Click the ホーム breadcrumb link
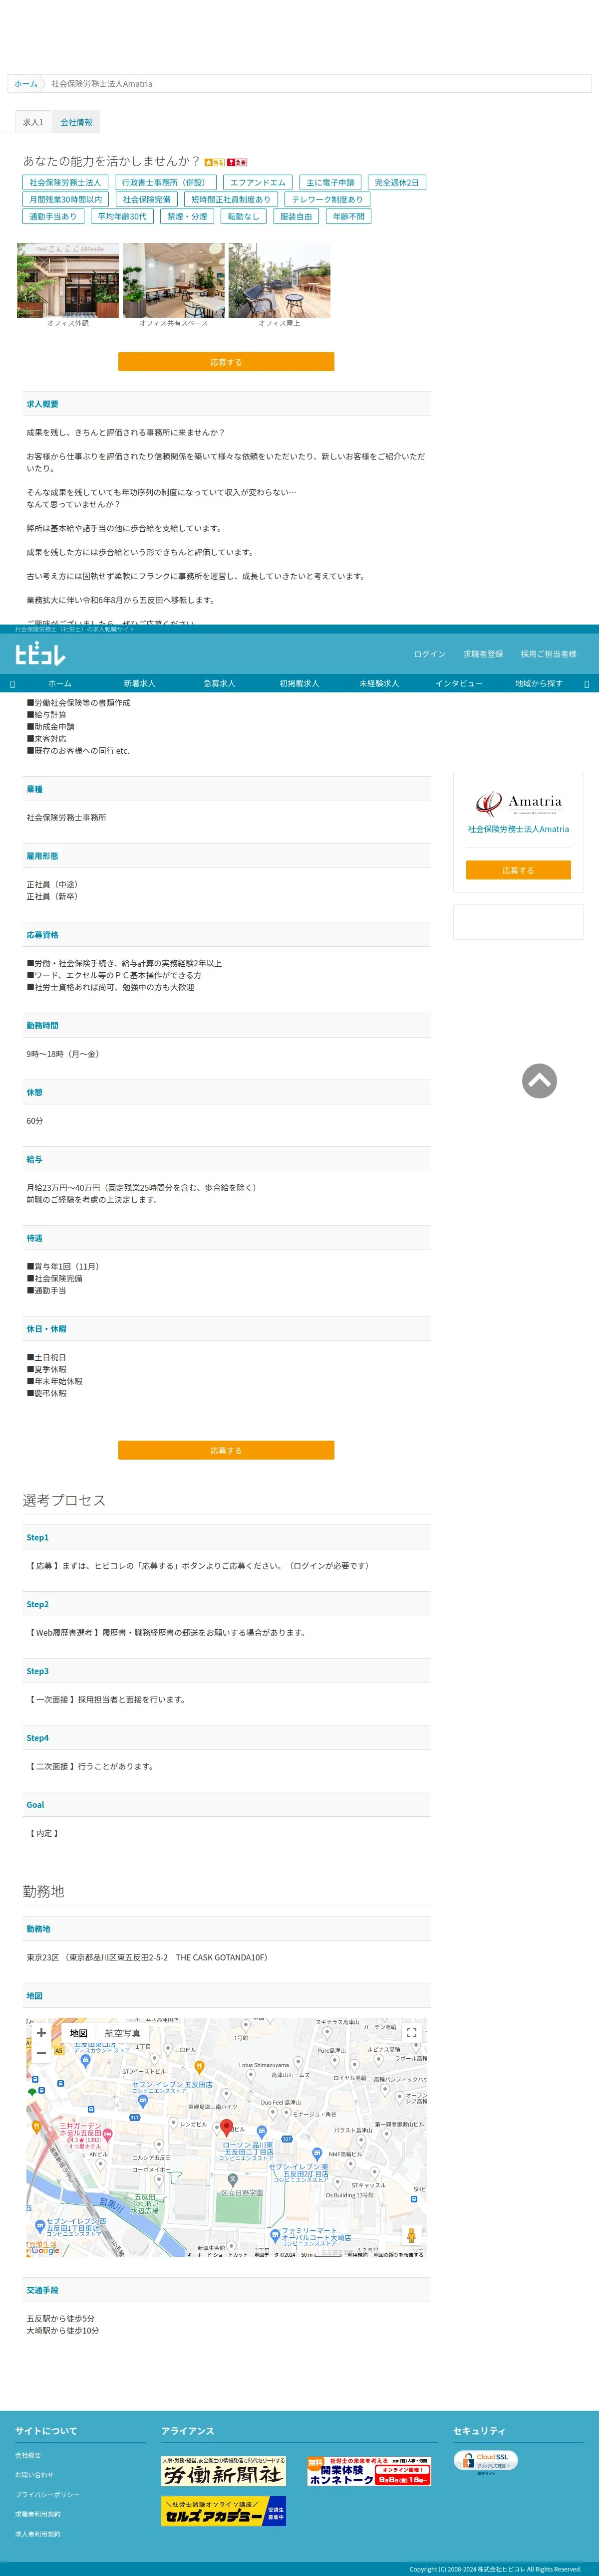This screenshot has width=599, height=2576. click(x=26, y=84)
